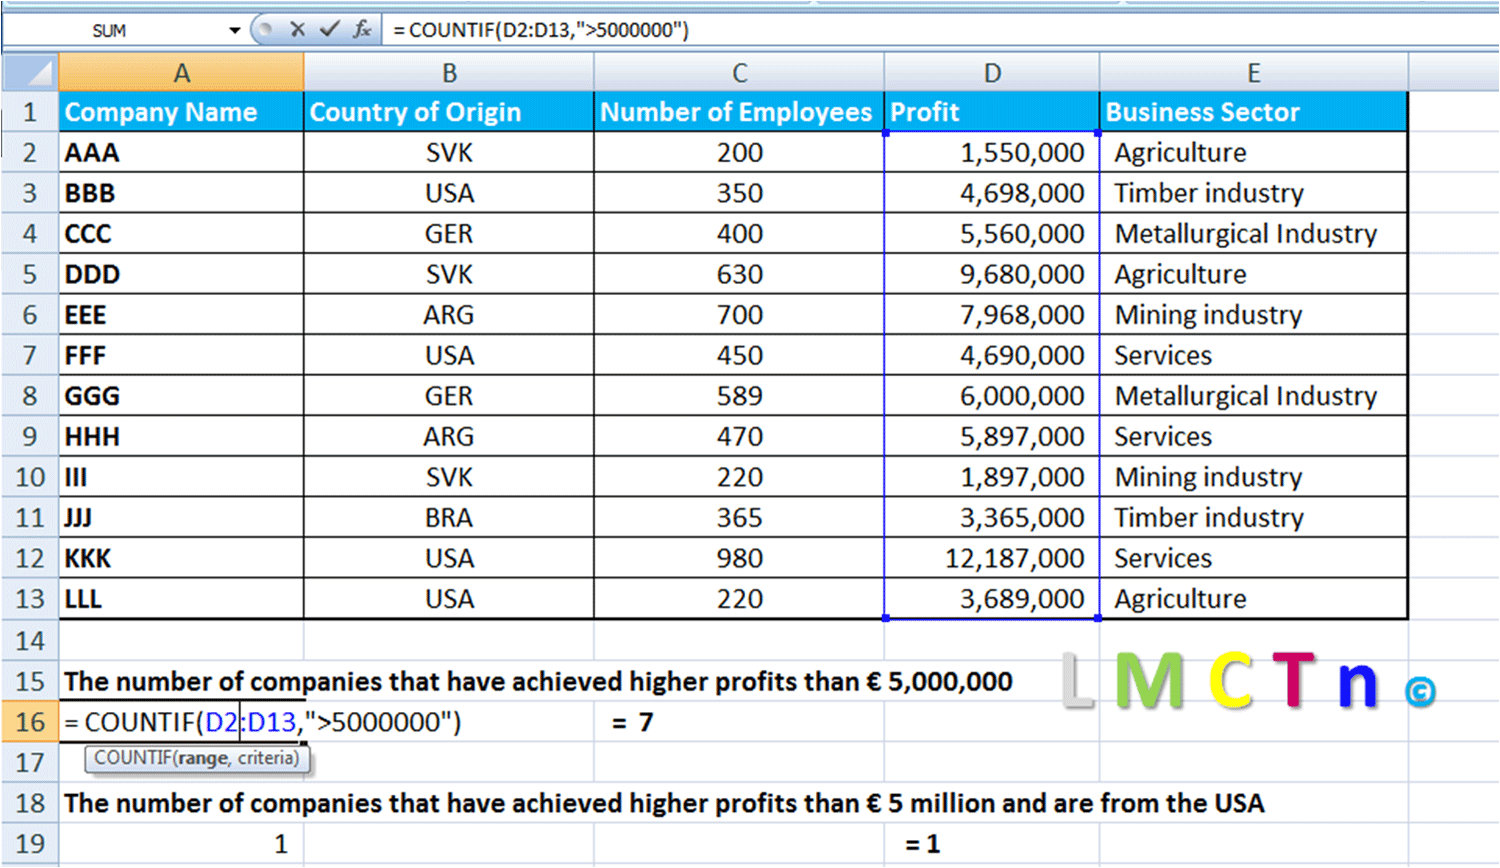Select the cell with value 1 in row 19
Viewport: 1500px width, 868px height.
[181, 843]
